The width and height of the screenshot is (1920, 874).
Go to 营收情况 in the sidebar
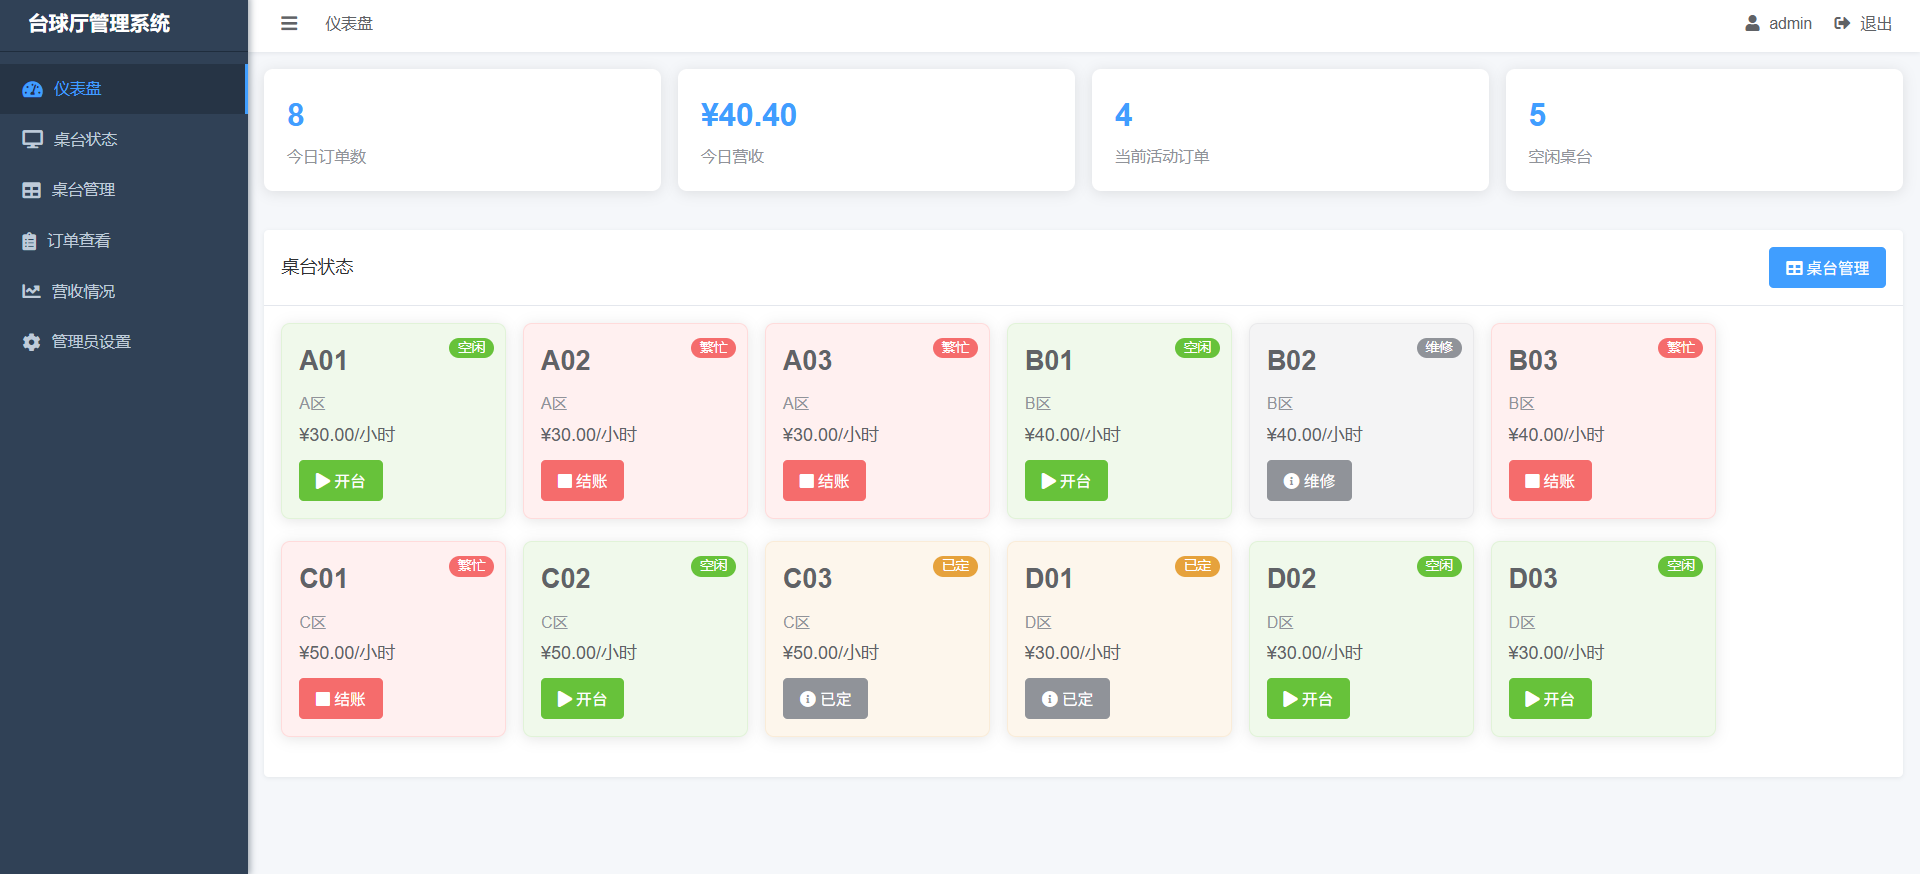[83, 291]
